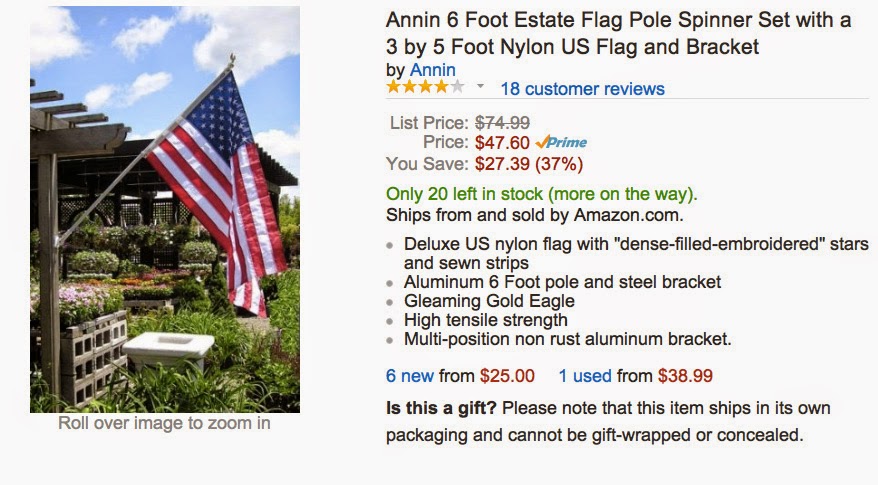Image resolution: width=878 pixels, height=485 pixels.
Task: Click the Multi-position non rust aluminum bracket bullet
Action: 568,339
